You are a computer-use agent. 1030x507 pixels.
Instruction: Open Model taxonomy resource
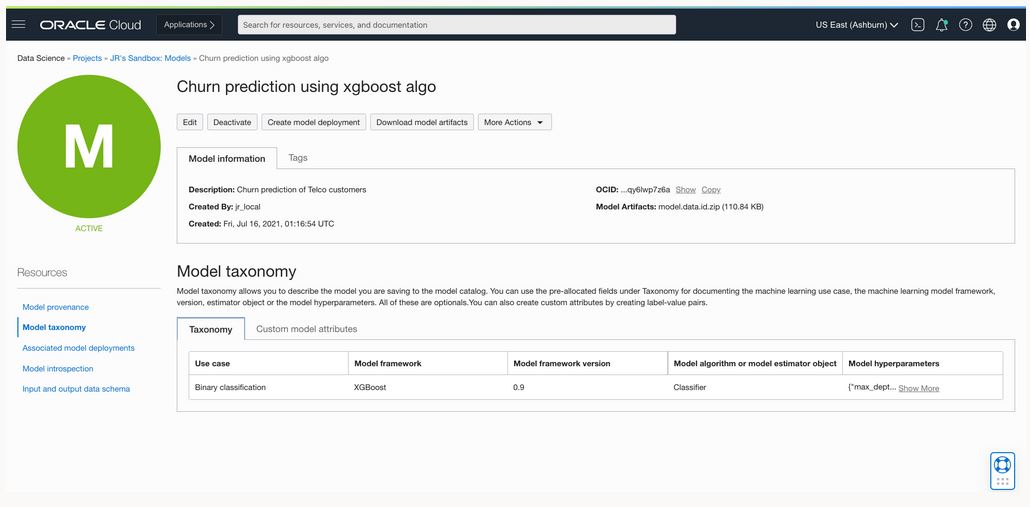tap(54, 327)
